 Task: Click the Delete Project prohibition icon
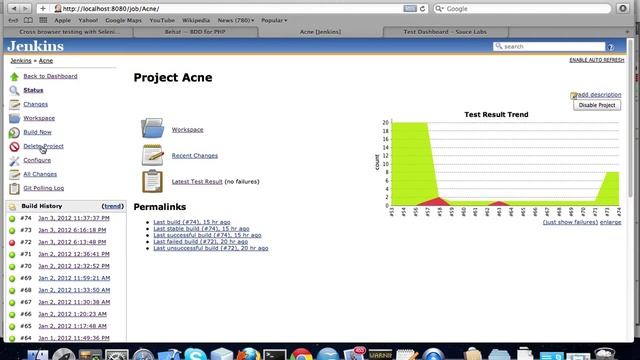coord(14,147)
